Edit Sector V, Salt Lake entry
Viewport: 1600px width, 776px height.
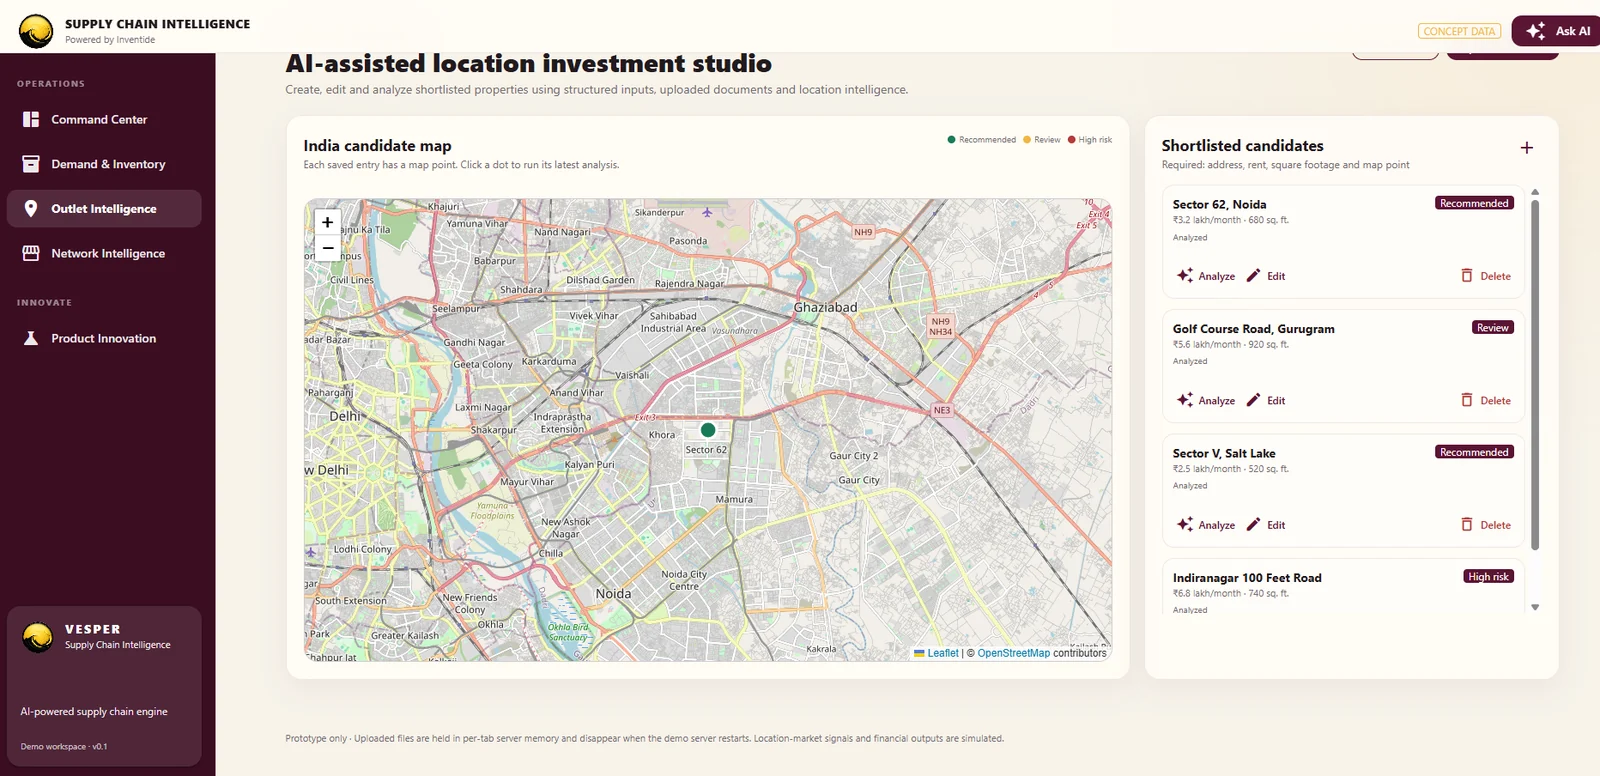pos(1266,525)
